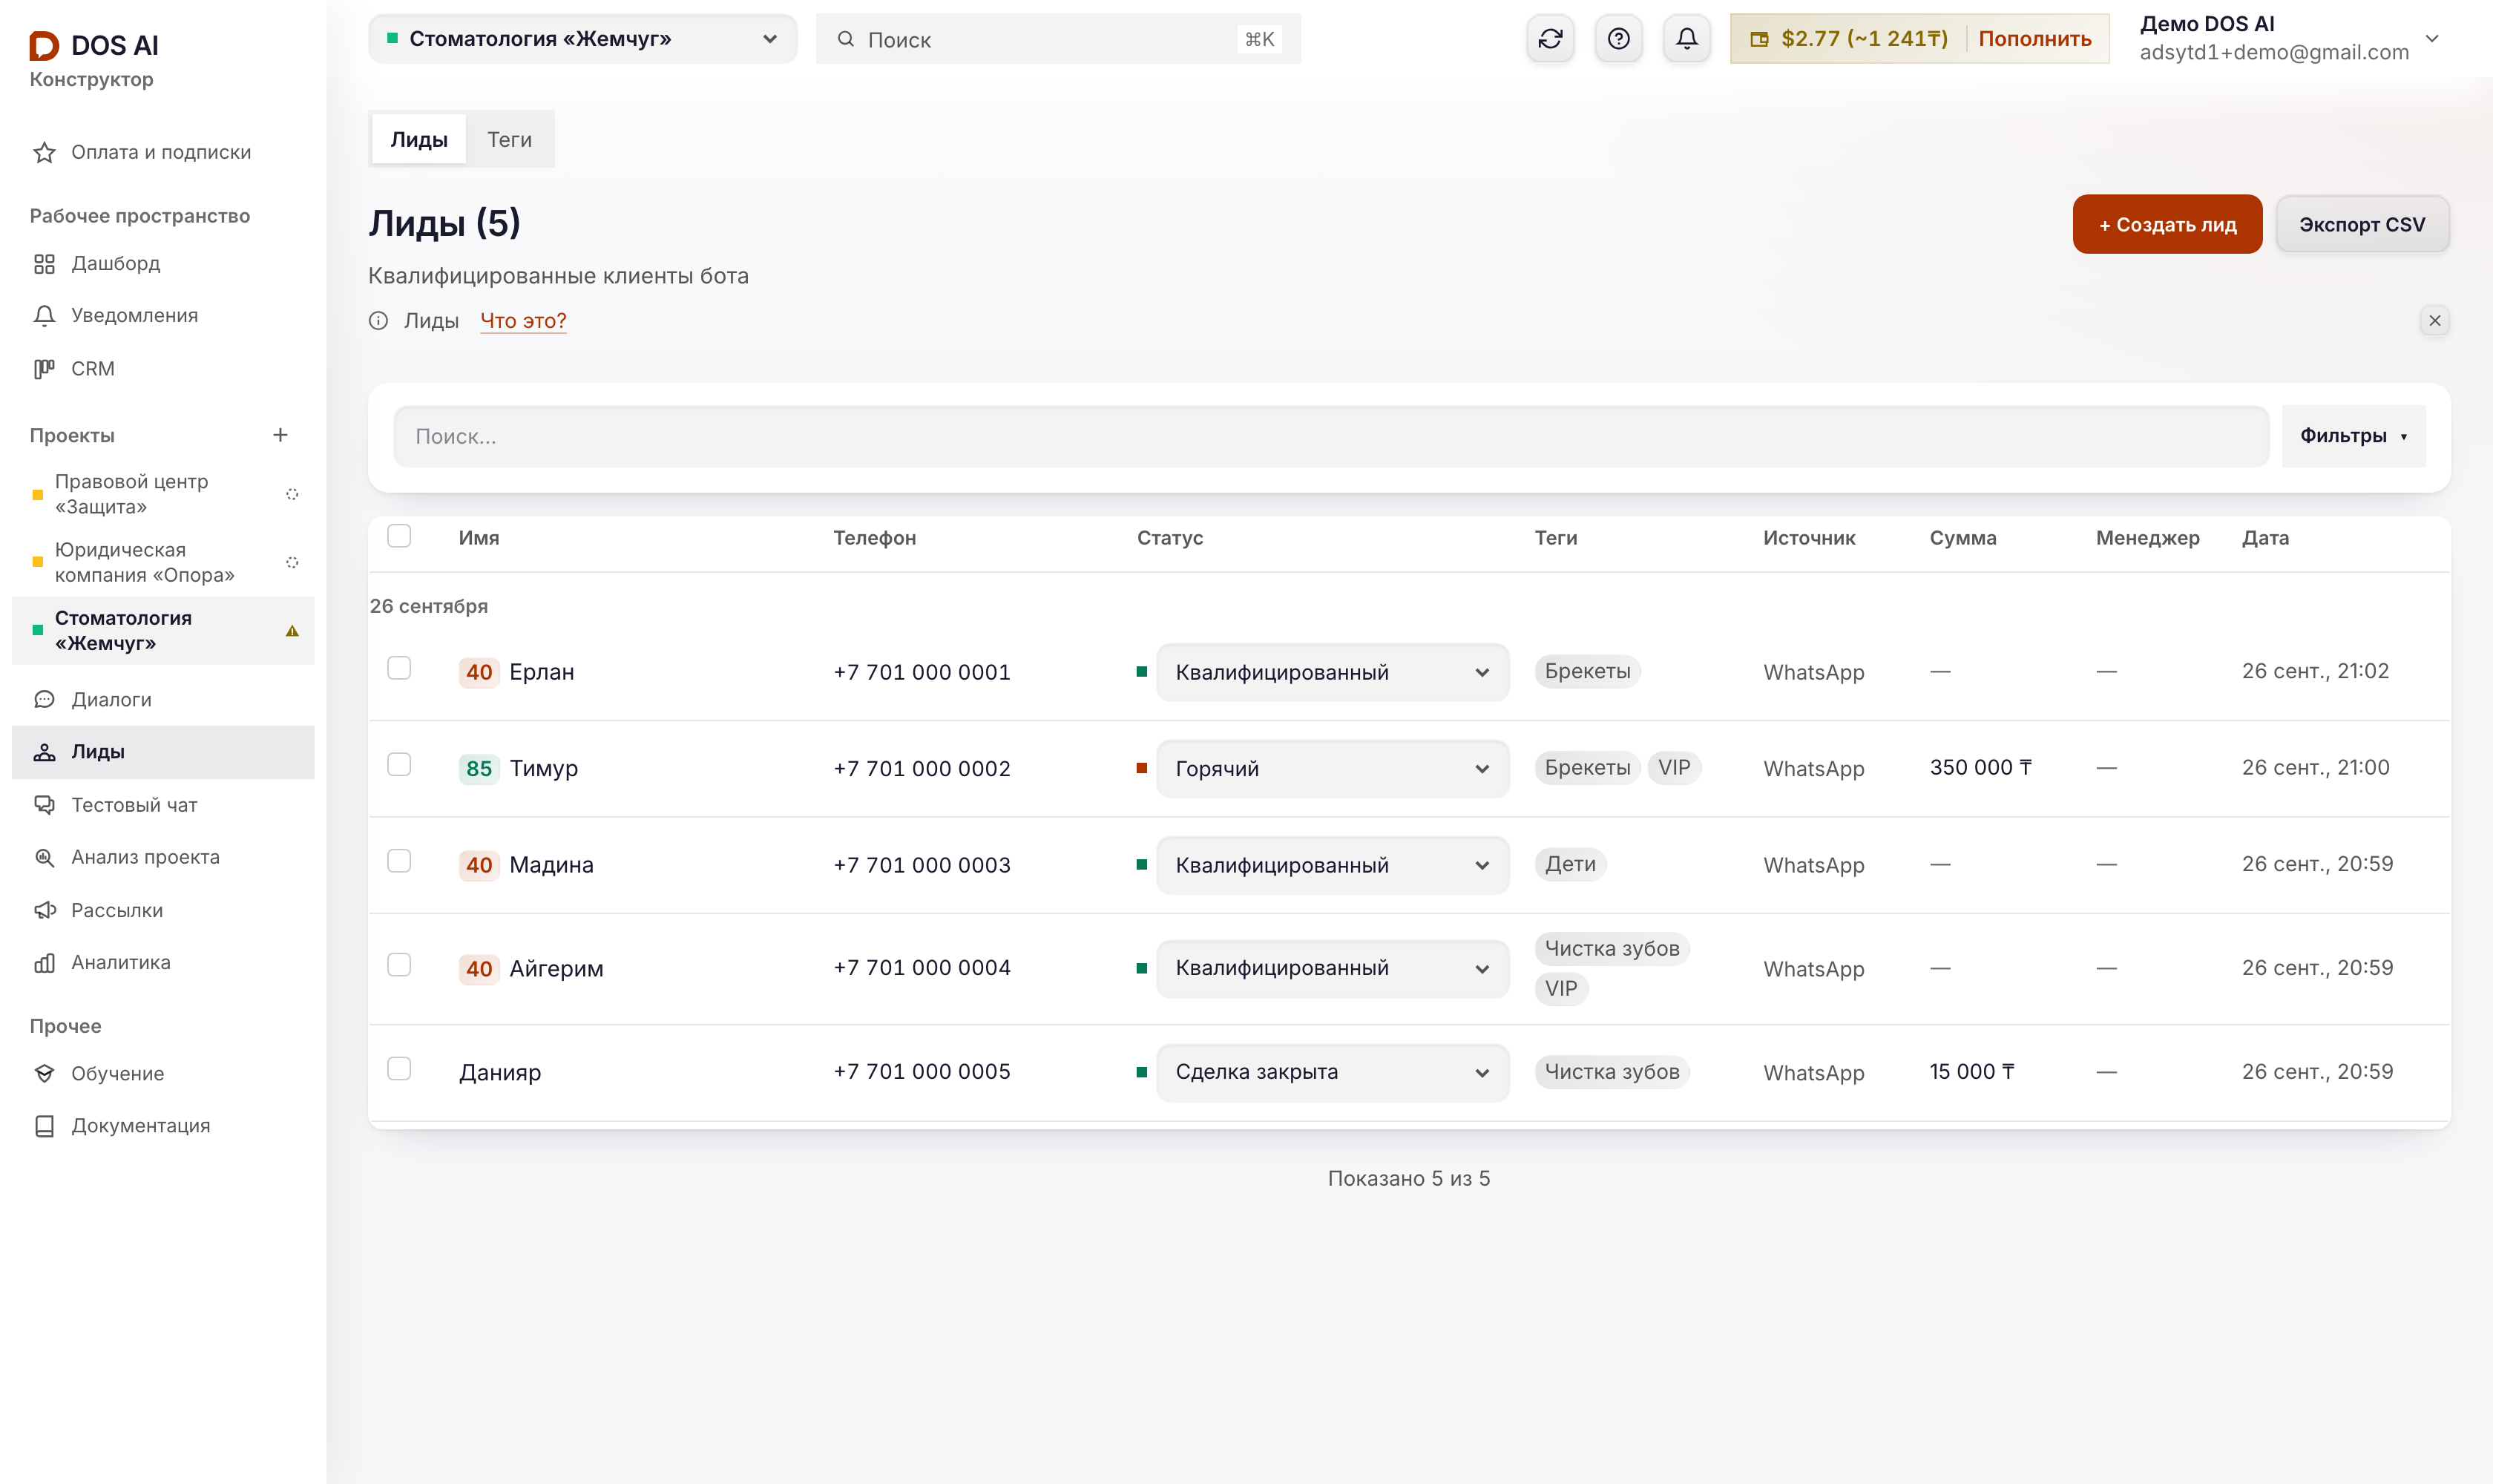This screenshot has height=1484, width=2493.
Task: Click the refresh icon in top bar
Action: pyautogui.click(x=1550, y=39)
